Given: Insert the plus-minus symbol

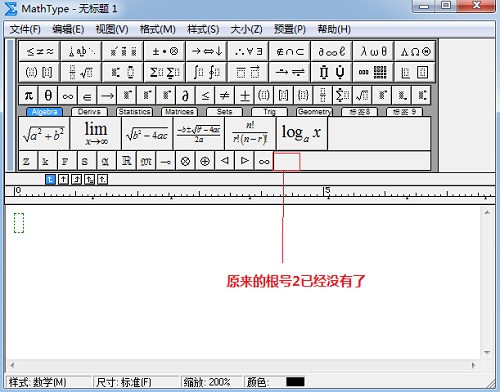Looking at the screenshot, I should 245,96.
